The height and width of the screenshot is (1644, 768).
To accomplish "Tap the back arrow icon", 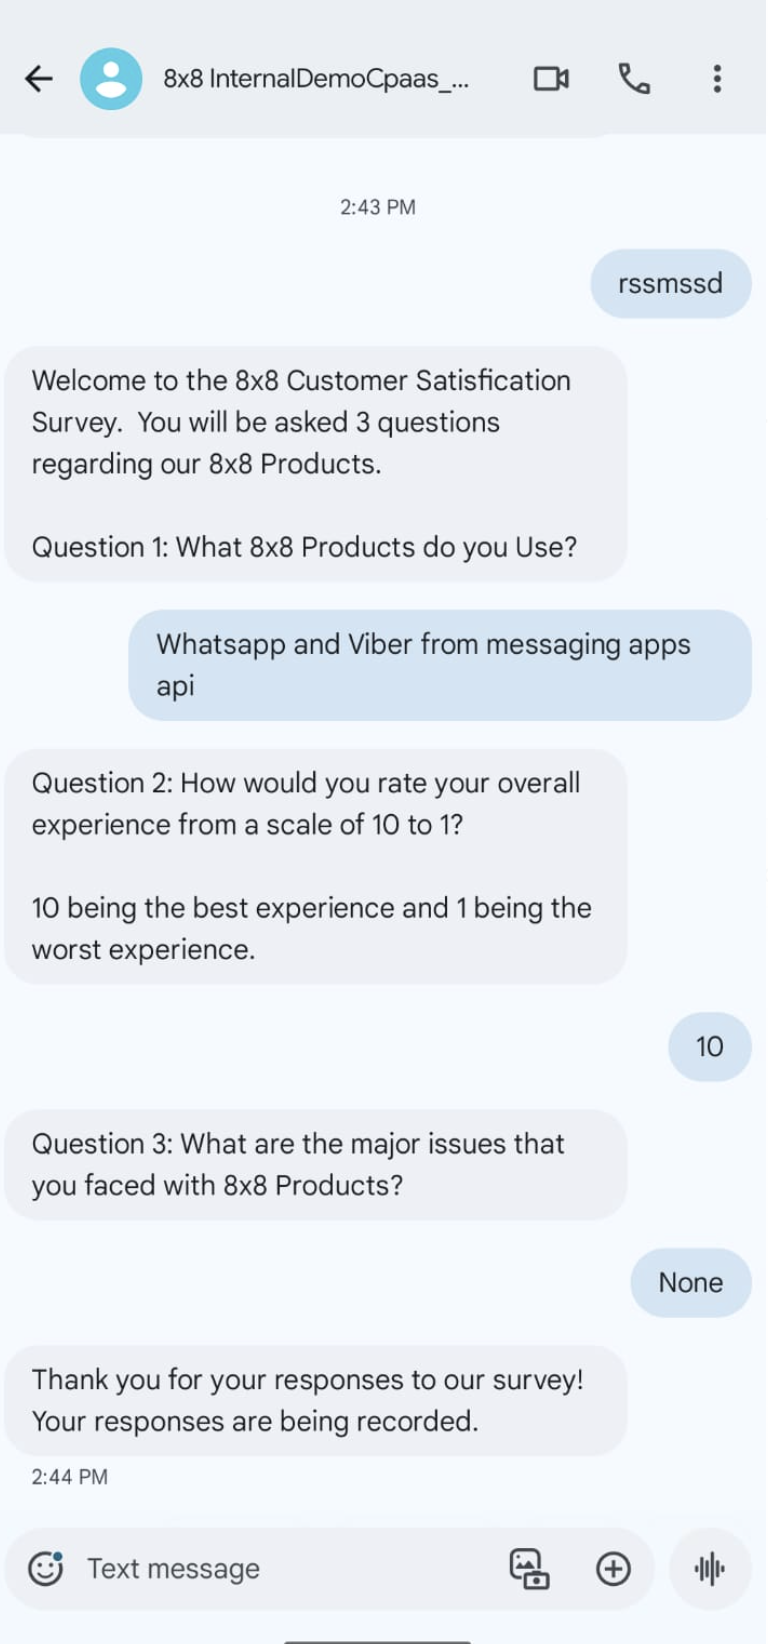I will (39, 78).
